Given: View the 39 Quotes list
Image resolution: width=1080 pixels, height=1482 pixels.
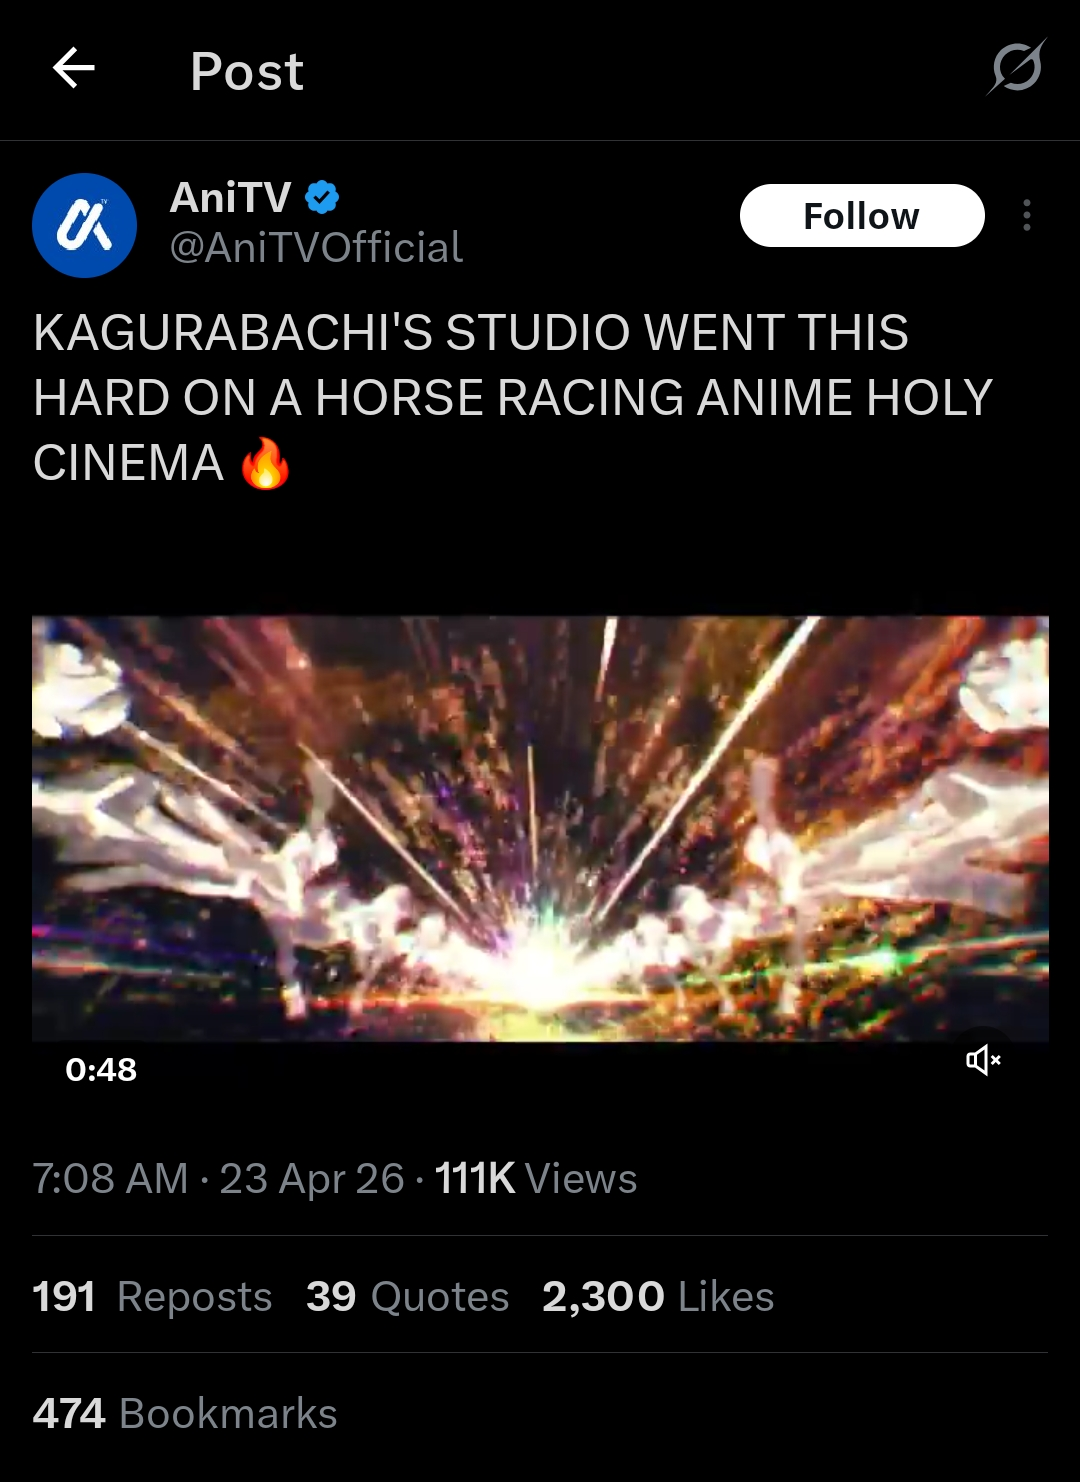Looking at the screenshot, I should (x=407, y=1296).
